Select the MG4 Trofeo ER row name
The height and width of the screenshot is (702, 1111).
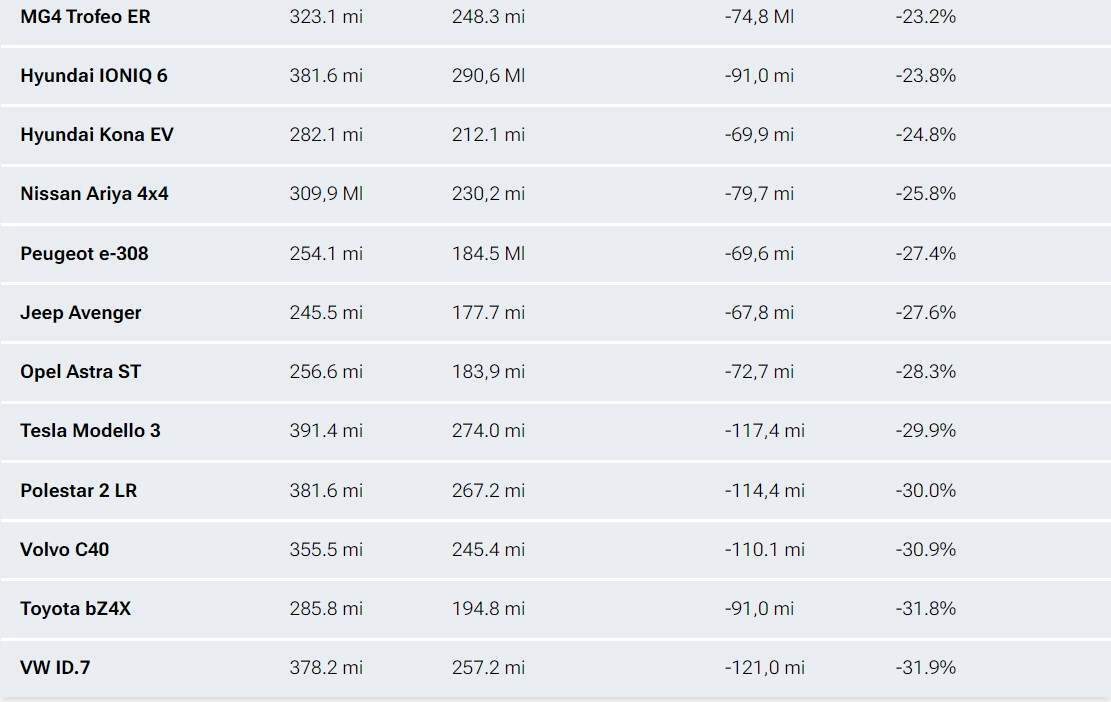[85, 16]
